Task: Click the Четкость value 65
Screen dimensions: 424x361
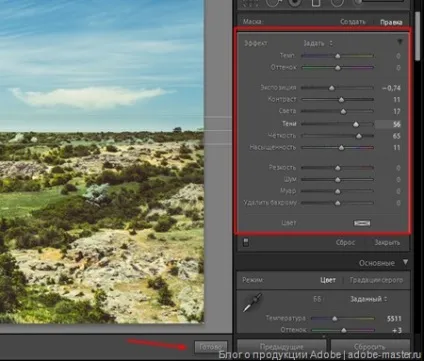Action: click(396, 136)
